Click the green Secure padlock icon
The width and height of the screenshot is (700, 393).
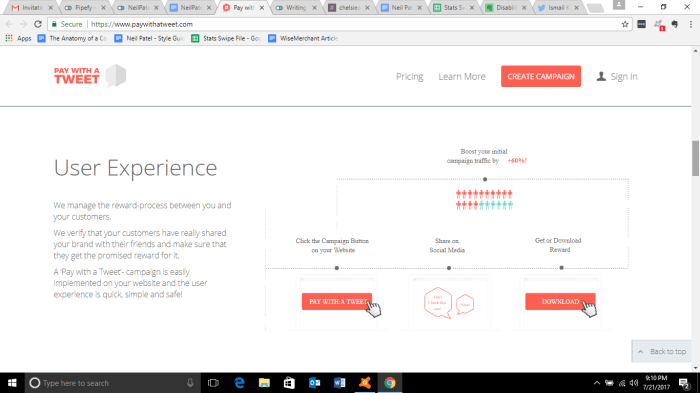[54, 24]
